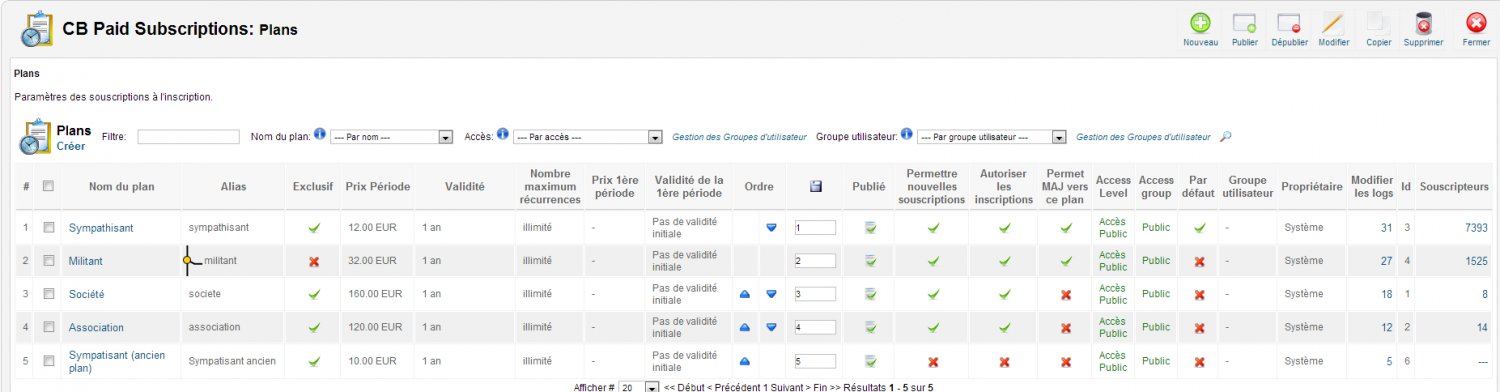Click the save order floppy disk icon
1500x392 pixels.
[x=816, y=186]
